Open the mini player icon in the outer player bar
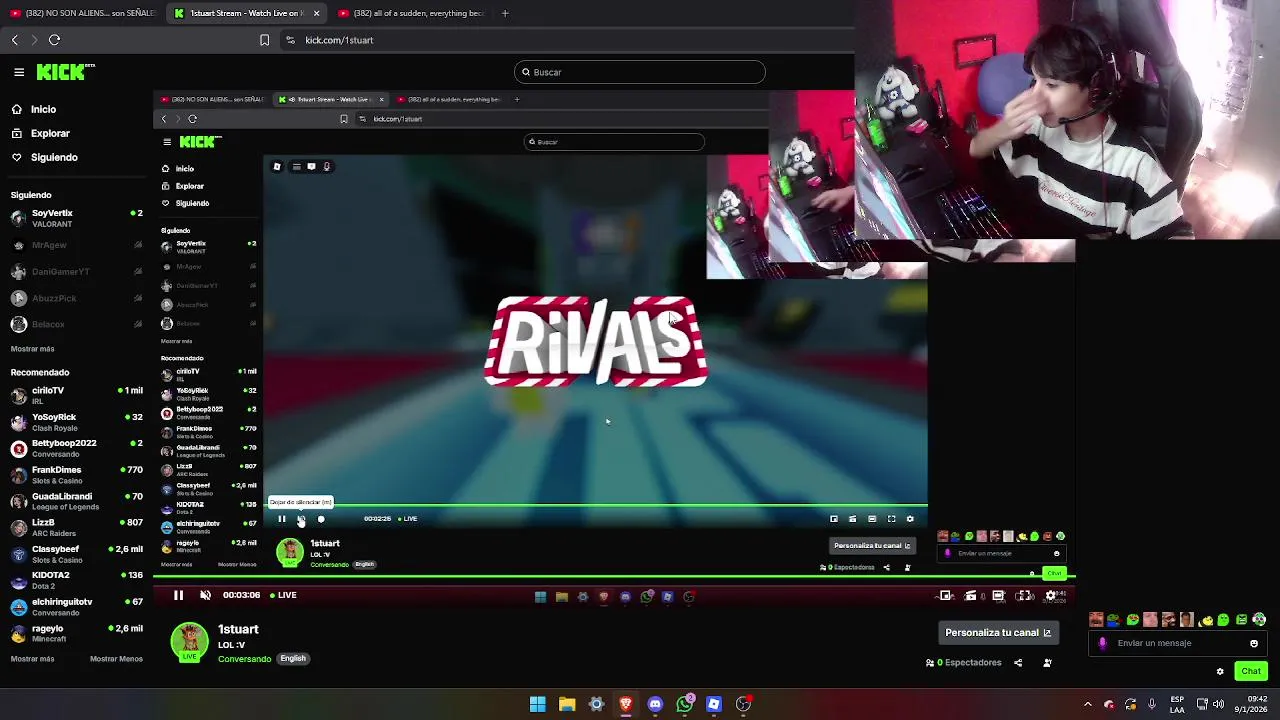This screenshot has width=1280, height=720. 945,595
